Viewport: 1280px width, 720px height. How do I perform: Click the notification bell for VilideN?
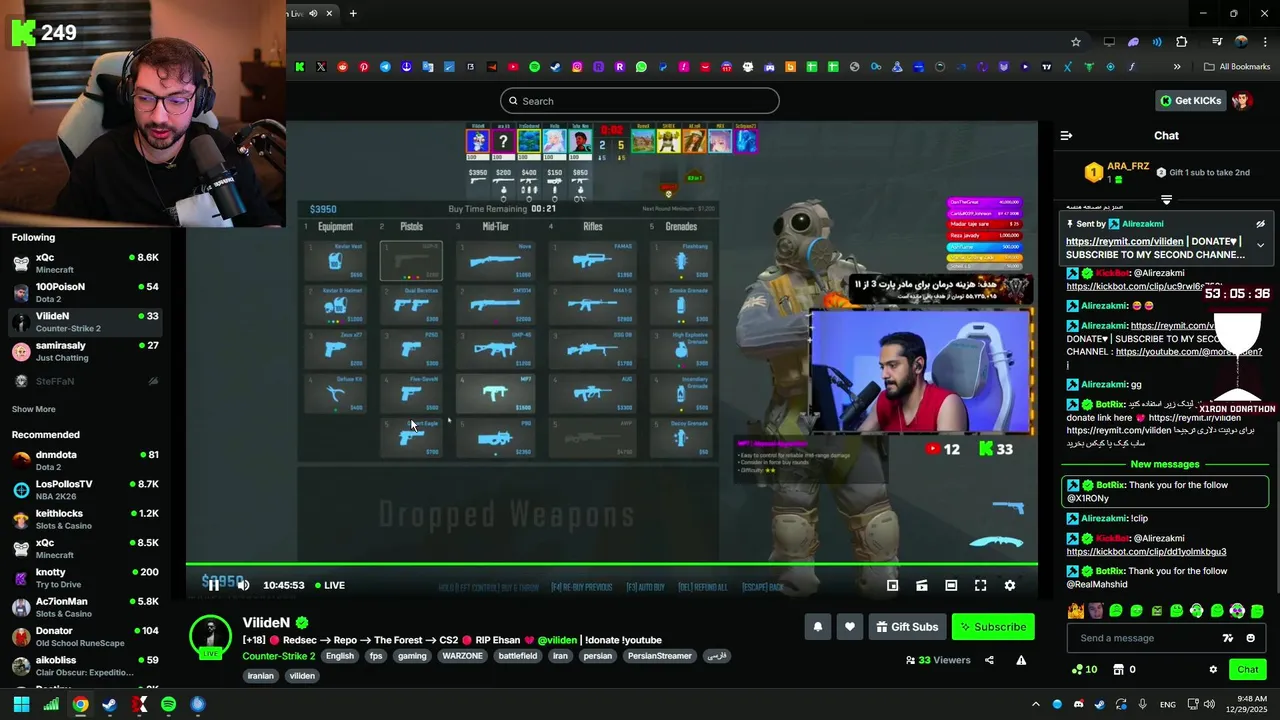(x=818, y=627)
